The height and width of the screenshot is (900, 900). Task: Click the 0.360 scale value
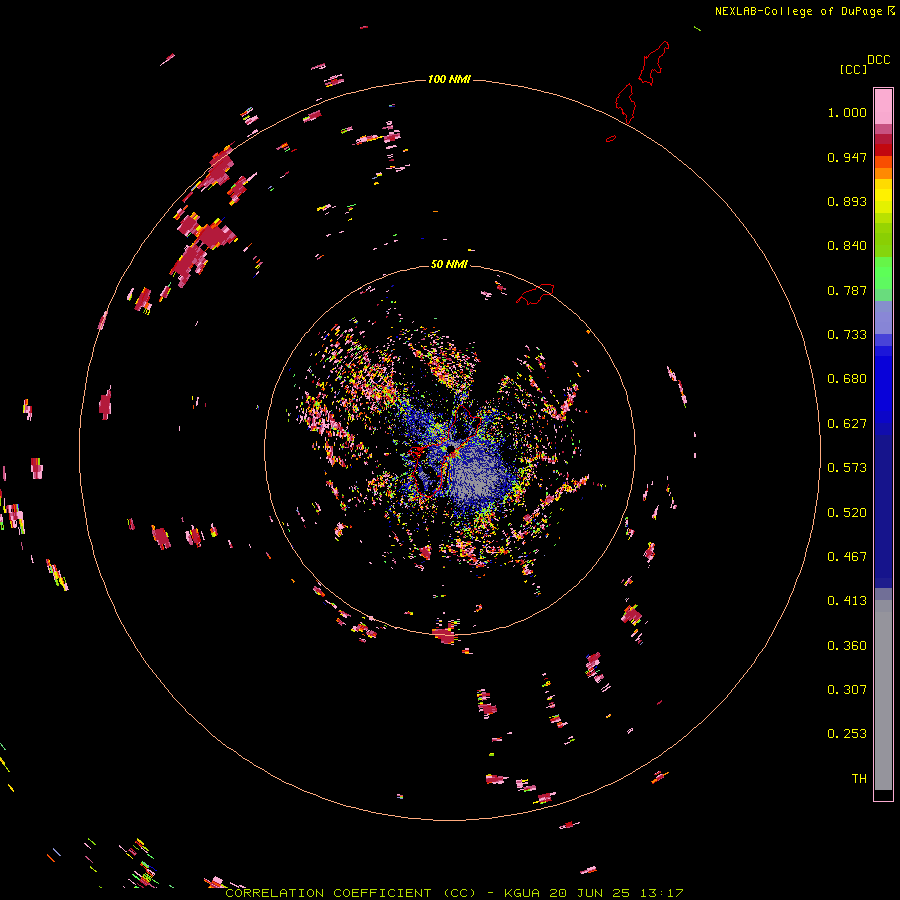847,646
